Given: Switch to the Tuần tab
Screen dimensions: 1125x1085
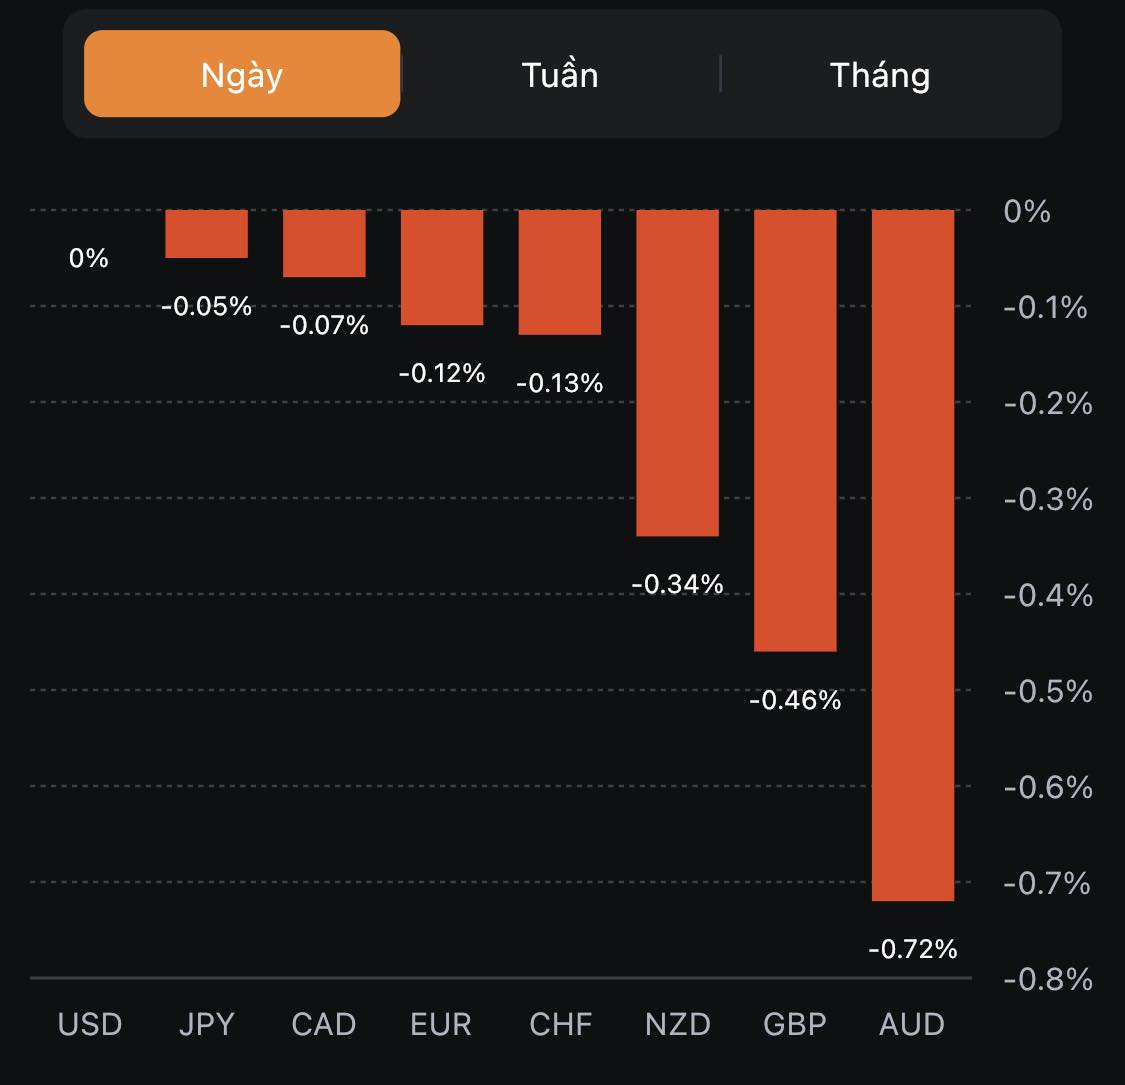Looking at the screenshot, I should (x=560, y=74).
